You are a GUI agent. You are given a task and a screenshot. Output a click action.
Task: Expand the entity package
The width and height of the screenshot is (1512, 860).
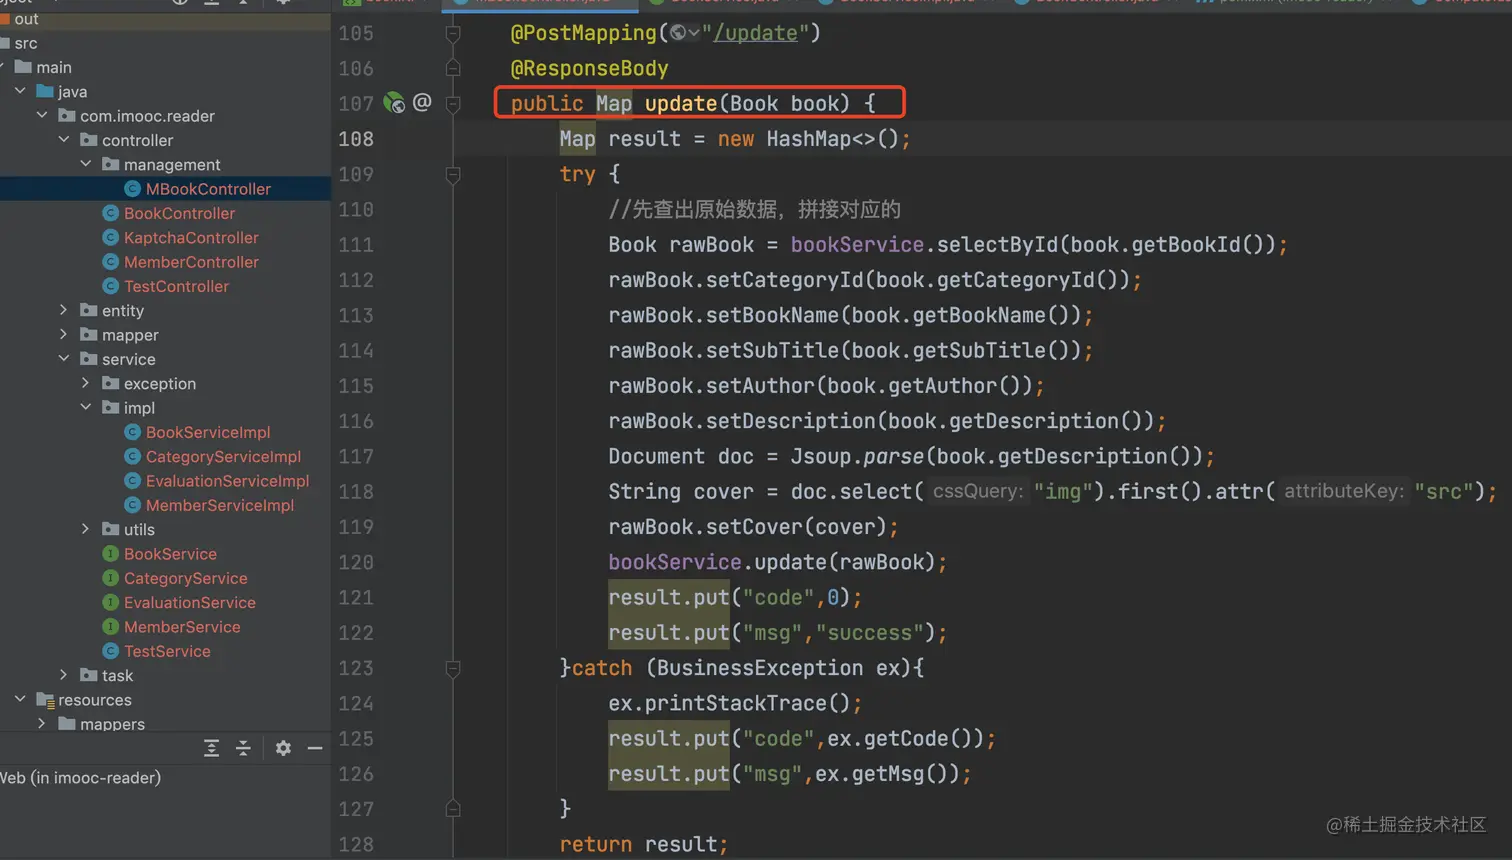click(x=64, y=310)
